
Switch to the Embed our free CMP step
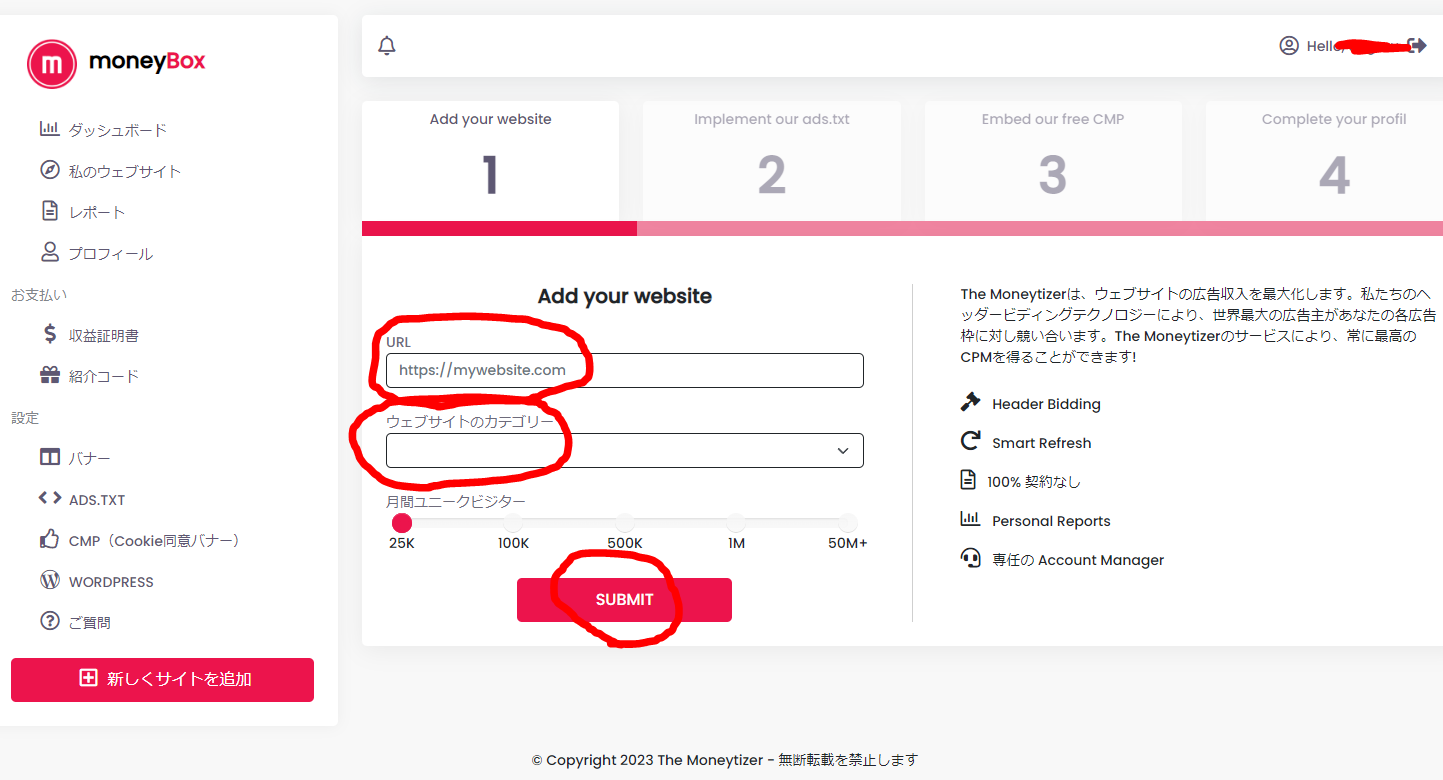tap(1052, 159)
